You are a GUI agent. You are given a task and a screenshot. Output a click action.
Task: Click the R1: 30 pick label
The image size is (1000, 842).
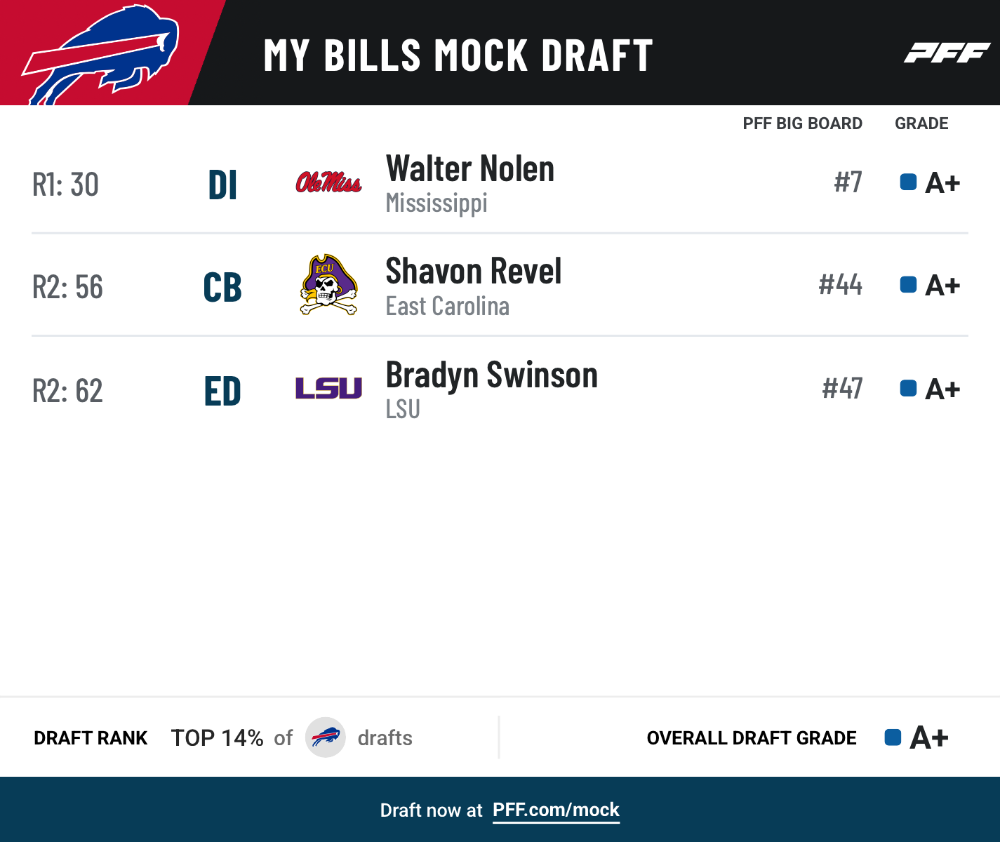[66, 185]
